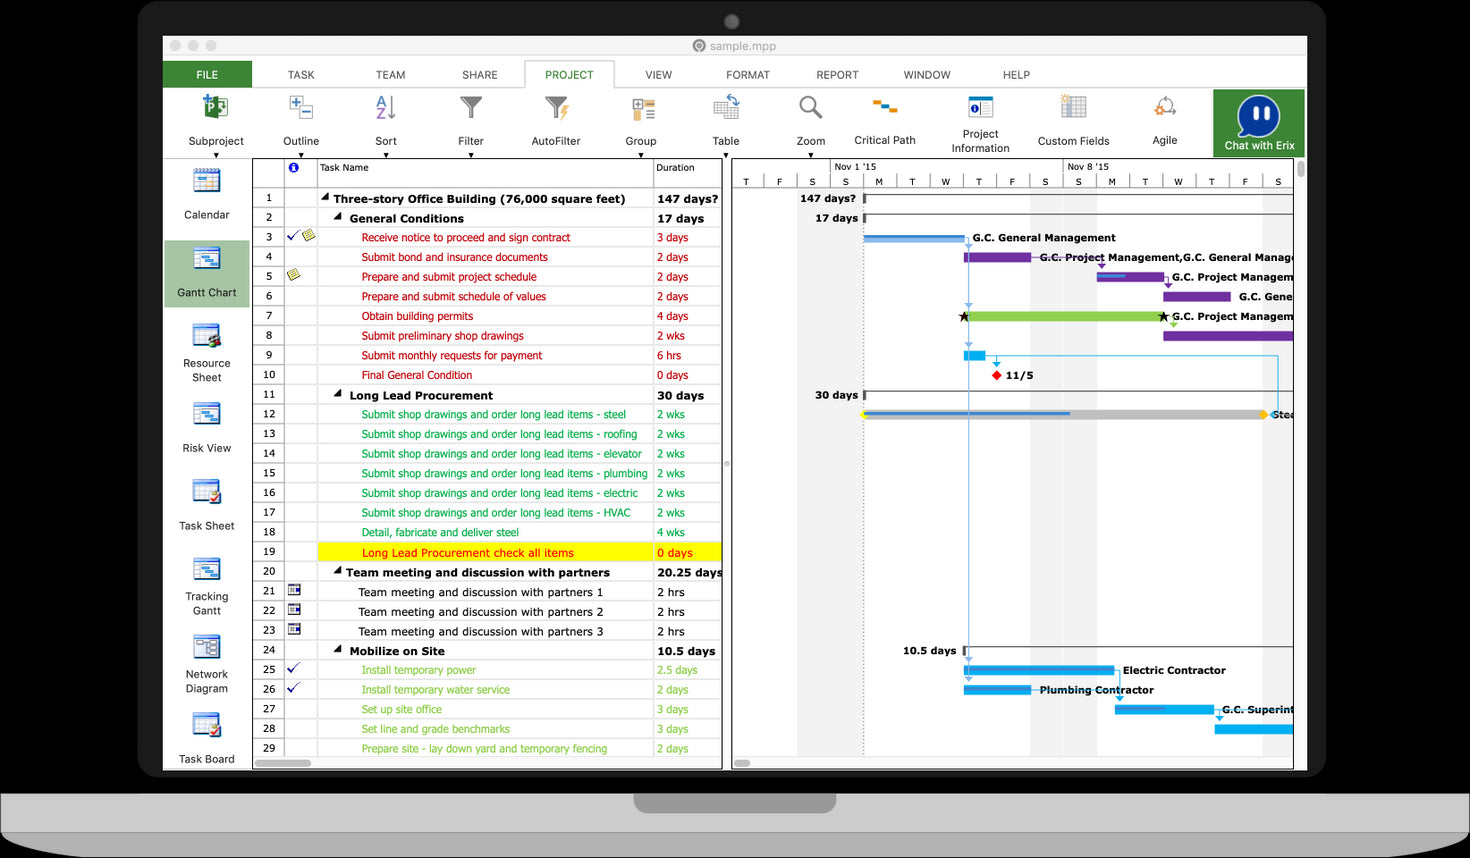Select the Sort tool
Image resolution: width=1470 pixels, height=858 pixels.
[385, 120]
